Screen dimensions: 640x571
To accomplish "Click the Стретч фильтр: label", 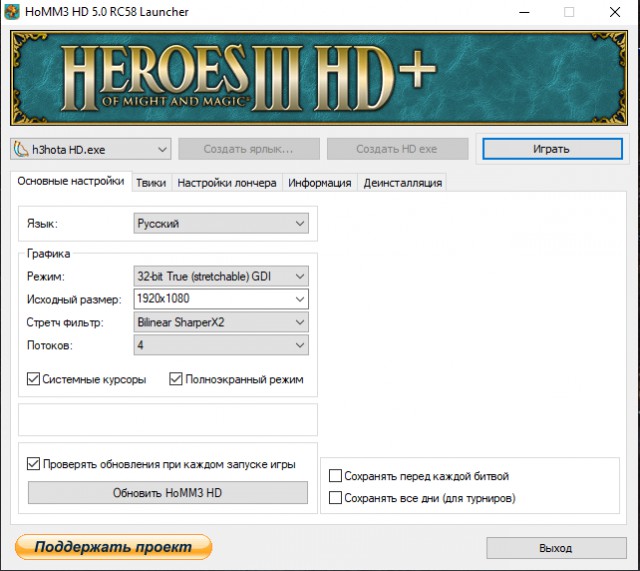I will coord(65,322).
